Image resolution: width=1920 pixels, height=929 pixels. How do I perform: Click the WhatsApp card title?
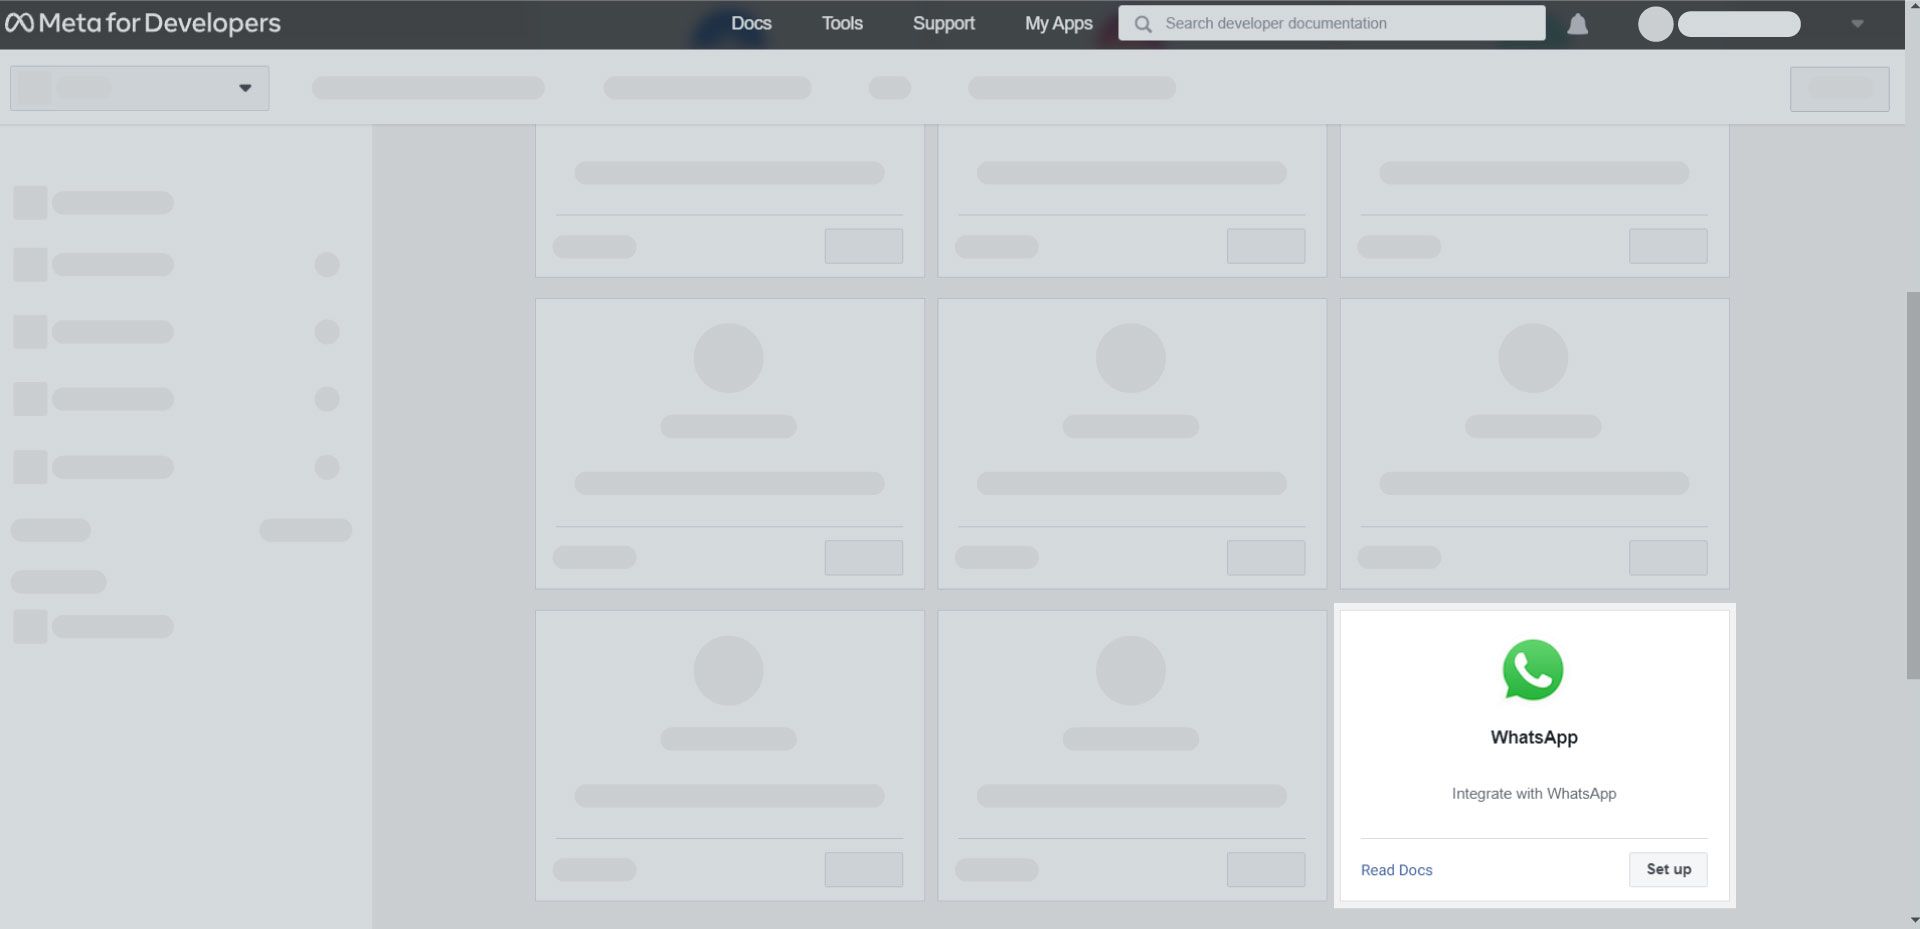pos(1534,737)
